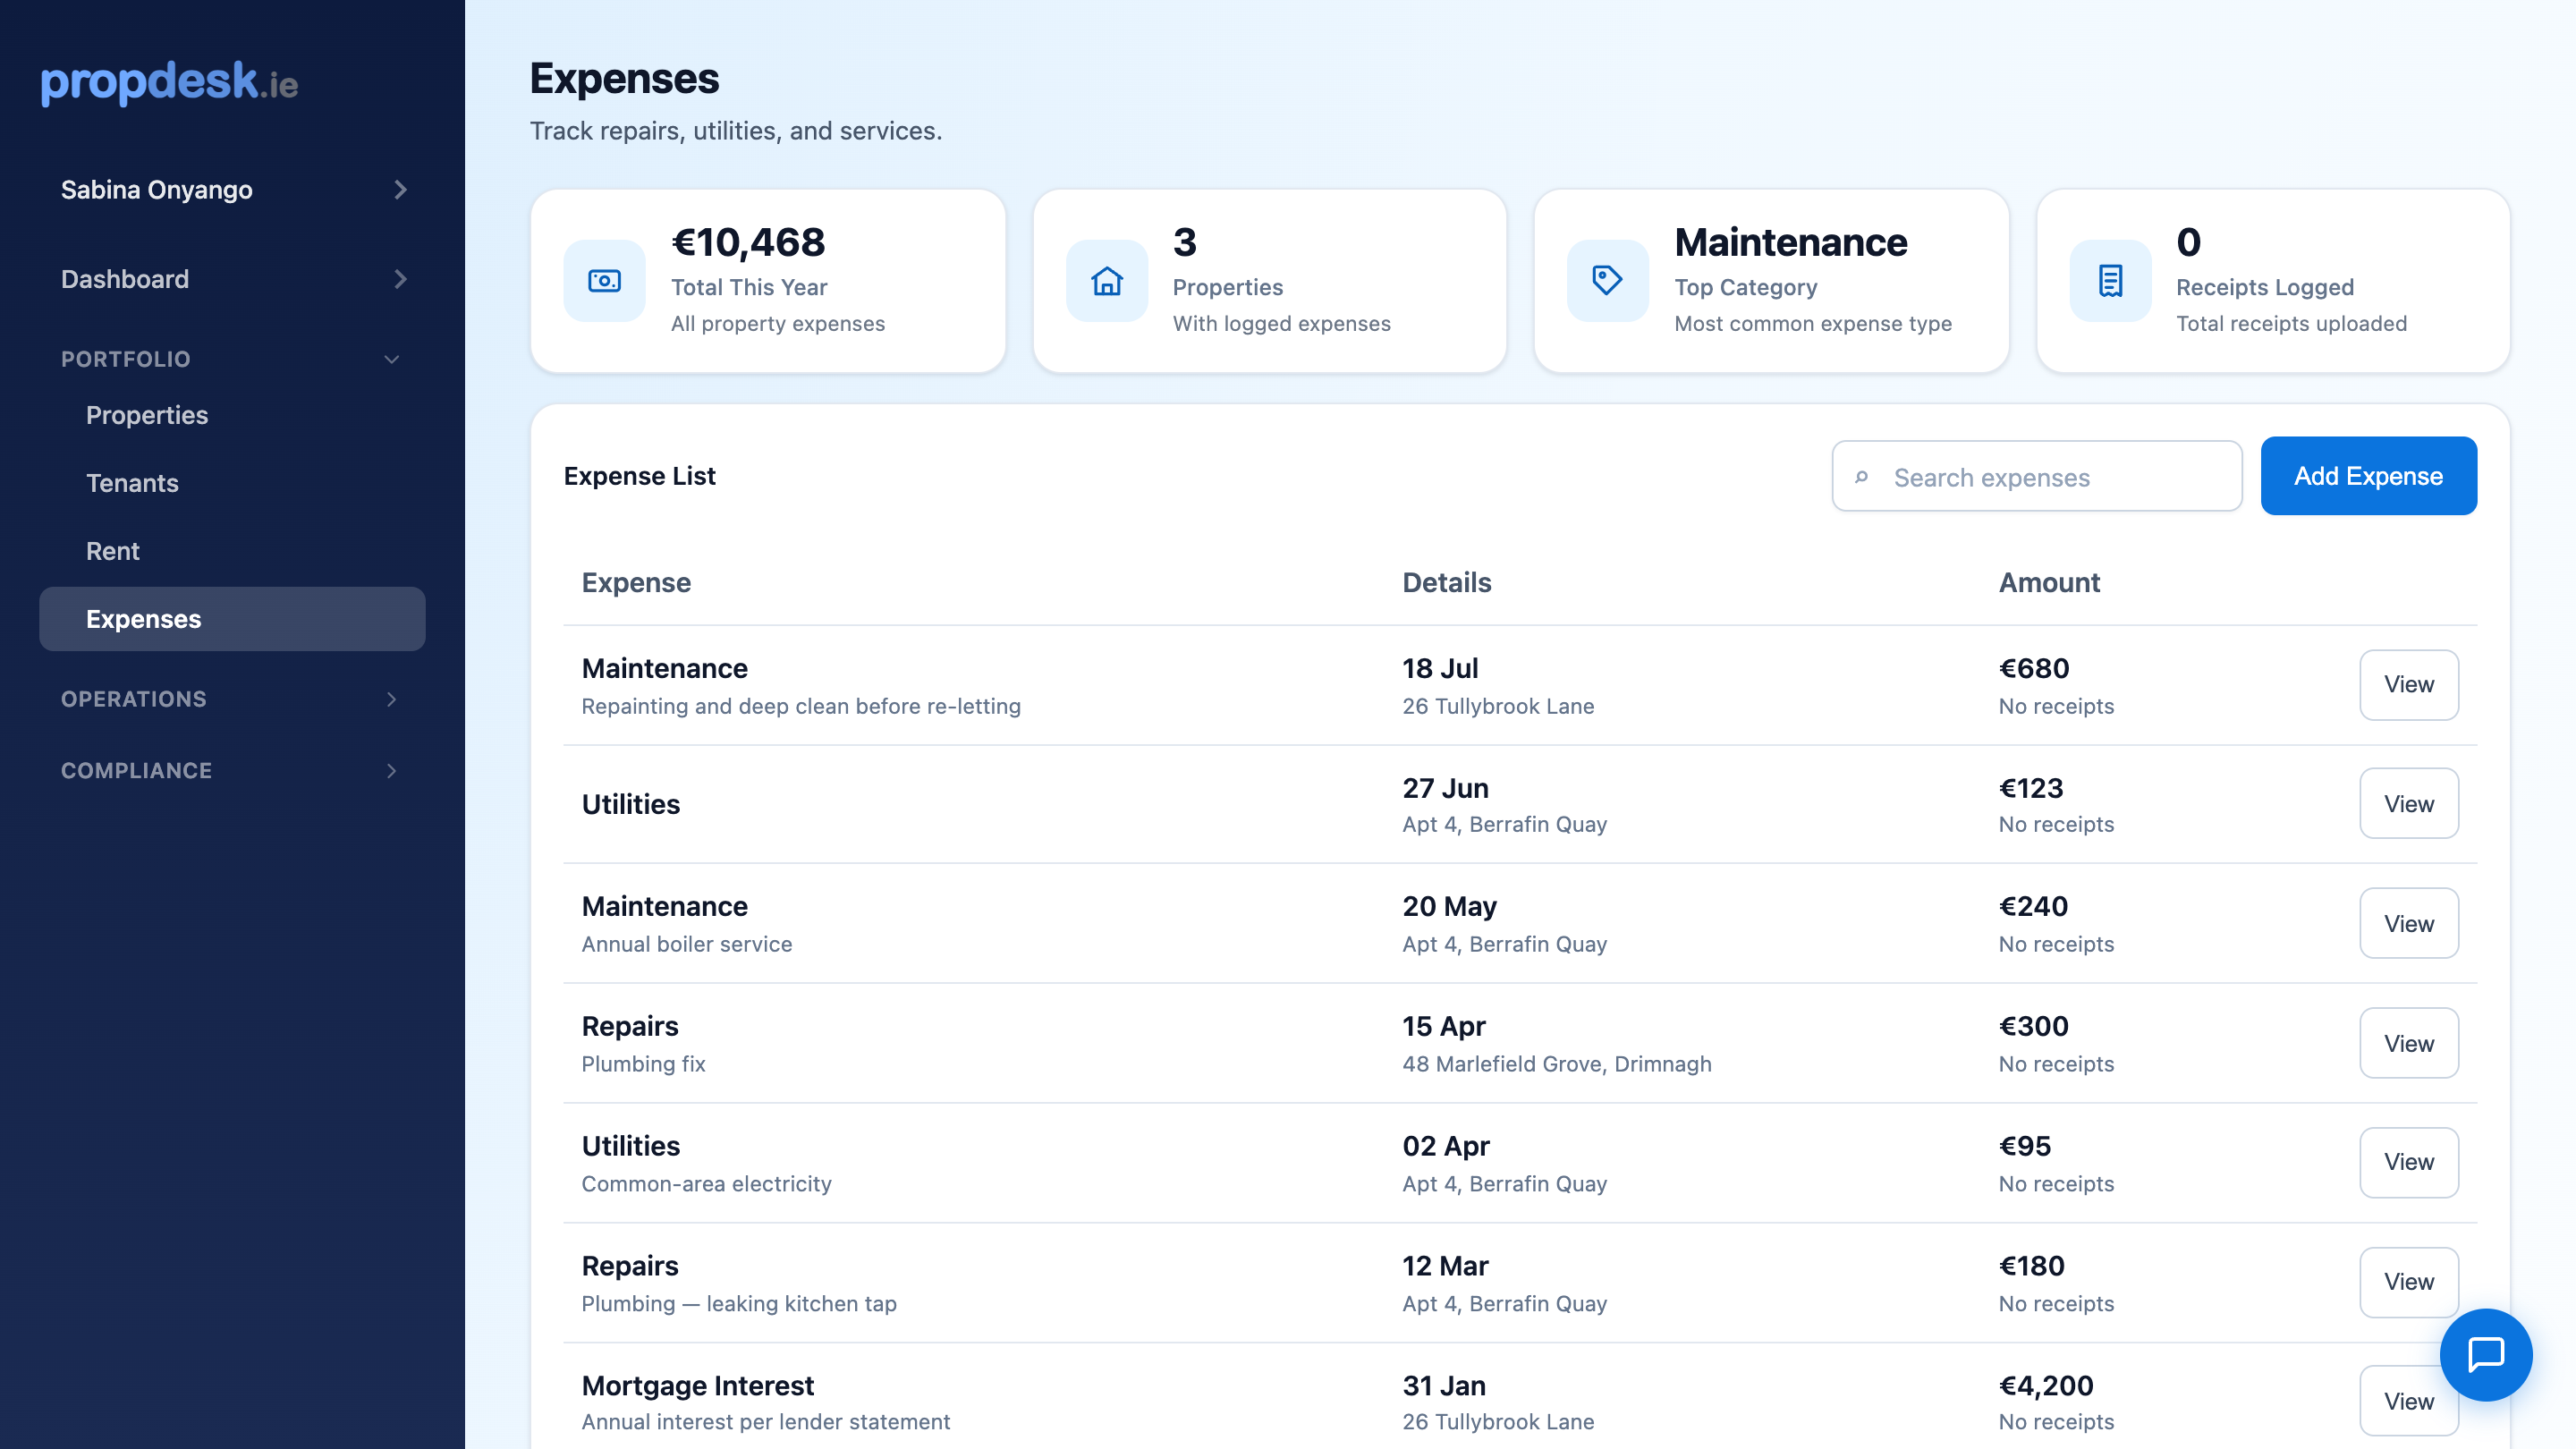View the €680 Maintenance expense
The image size is (2576, 1449).
(x=2408, y=684)
